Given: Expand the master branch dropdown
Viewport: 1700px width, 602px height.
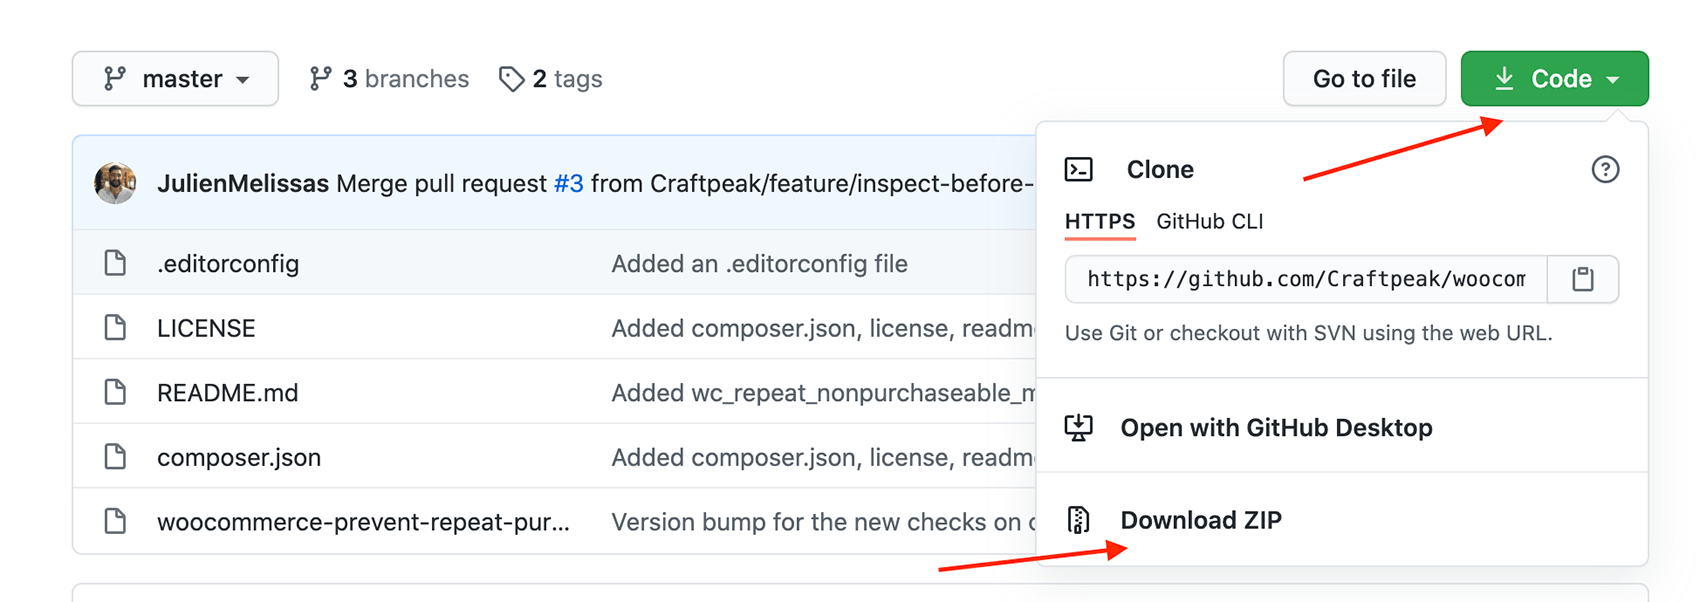Looking at the screenshot, I should [175, 79].
